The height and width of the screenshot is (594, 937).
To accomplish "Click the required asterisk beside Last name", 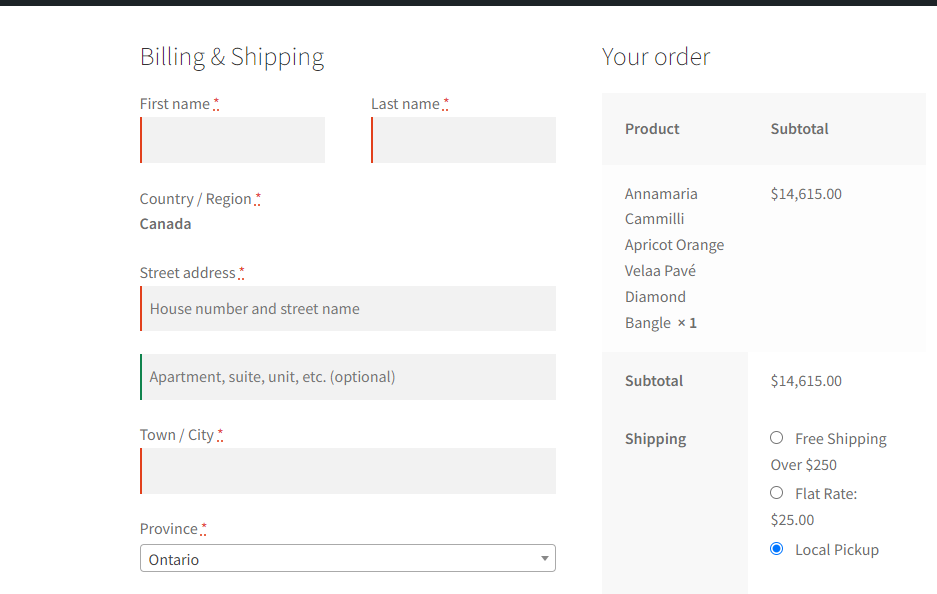I will pyautogui.click(x=446, y=103).
